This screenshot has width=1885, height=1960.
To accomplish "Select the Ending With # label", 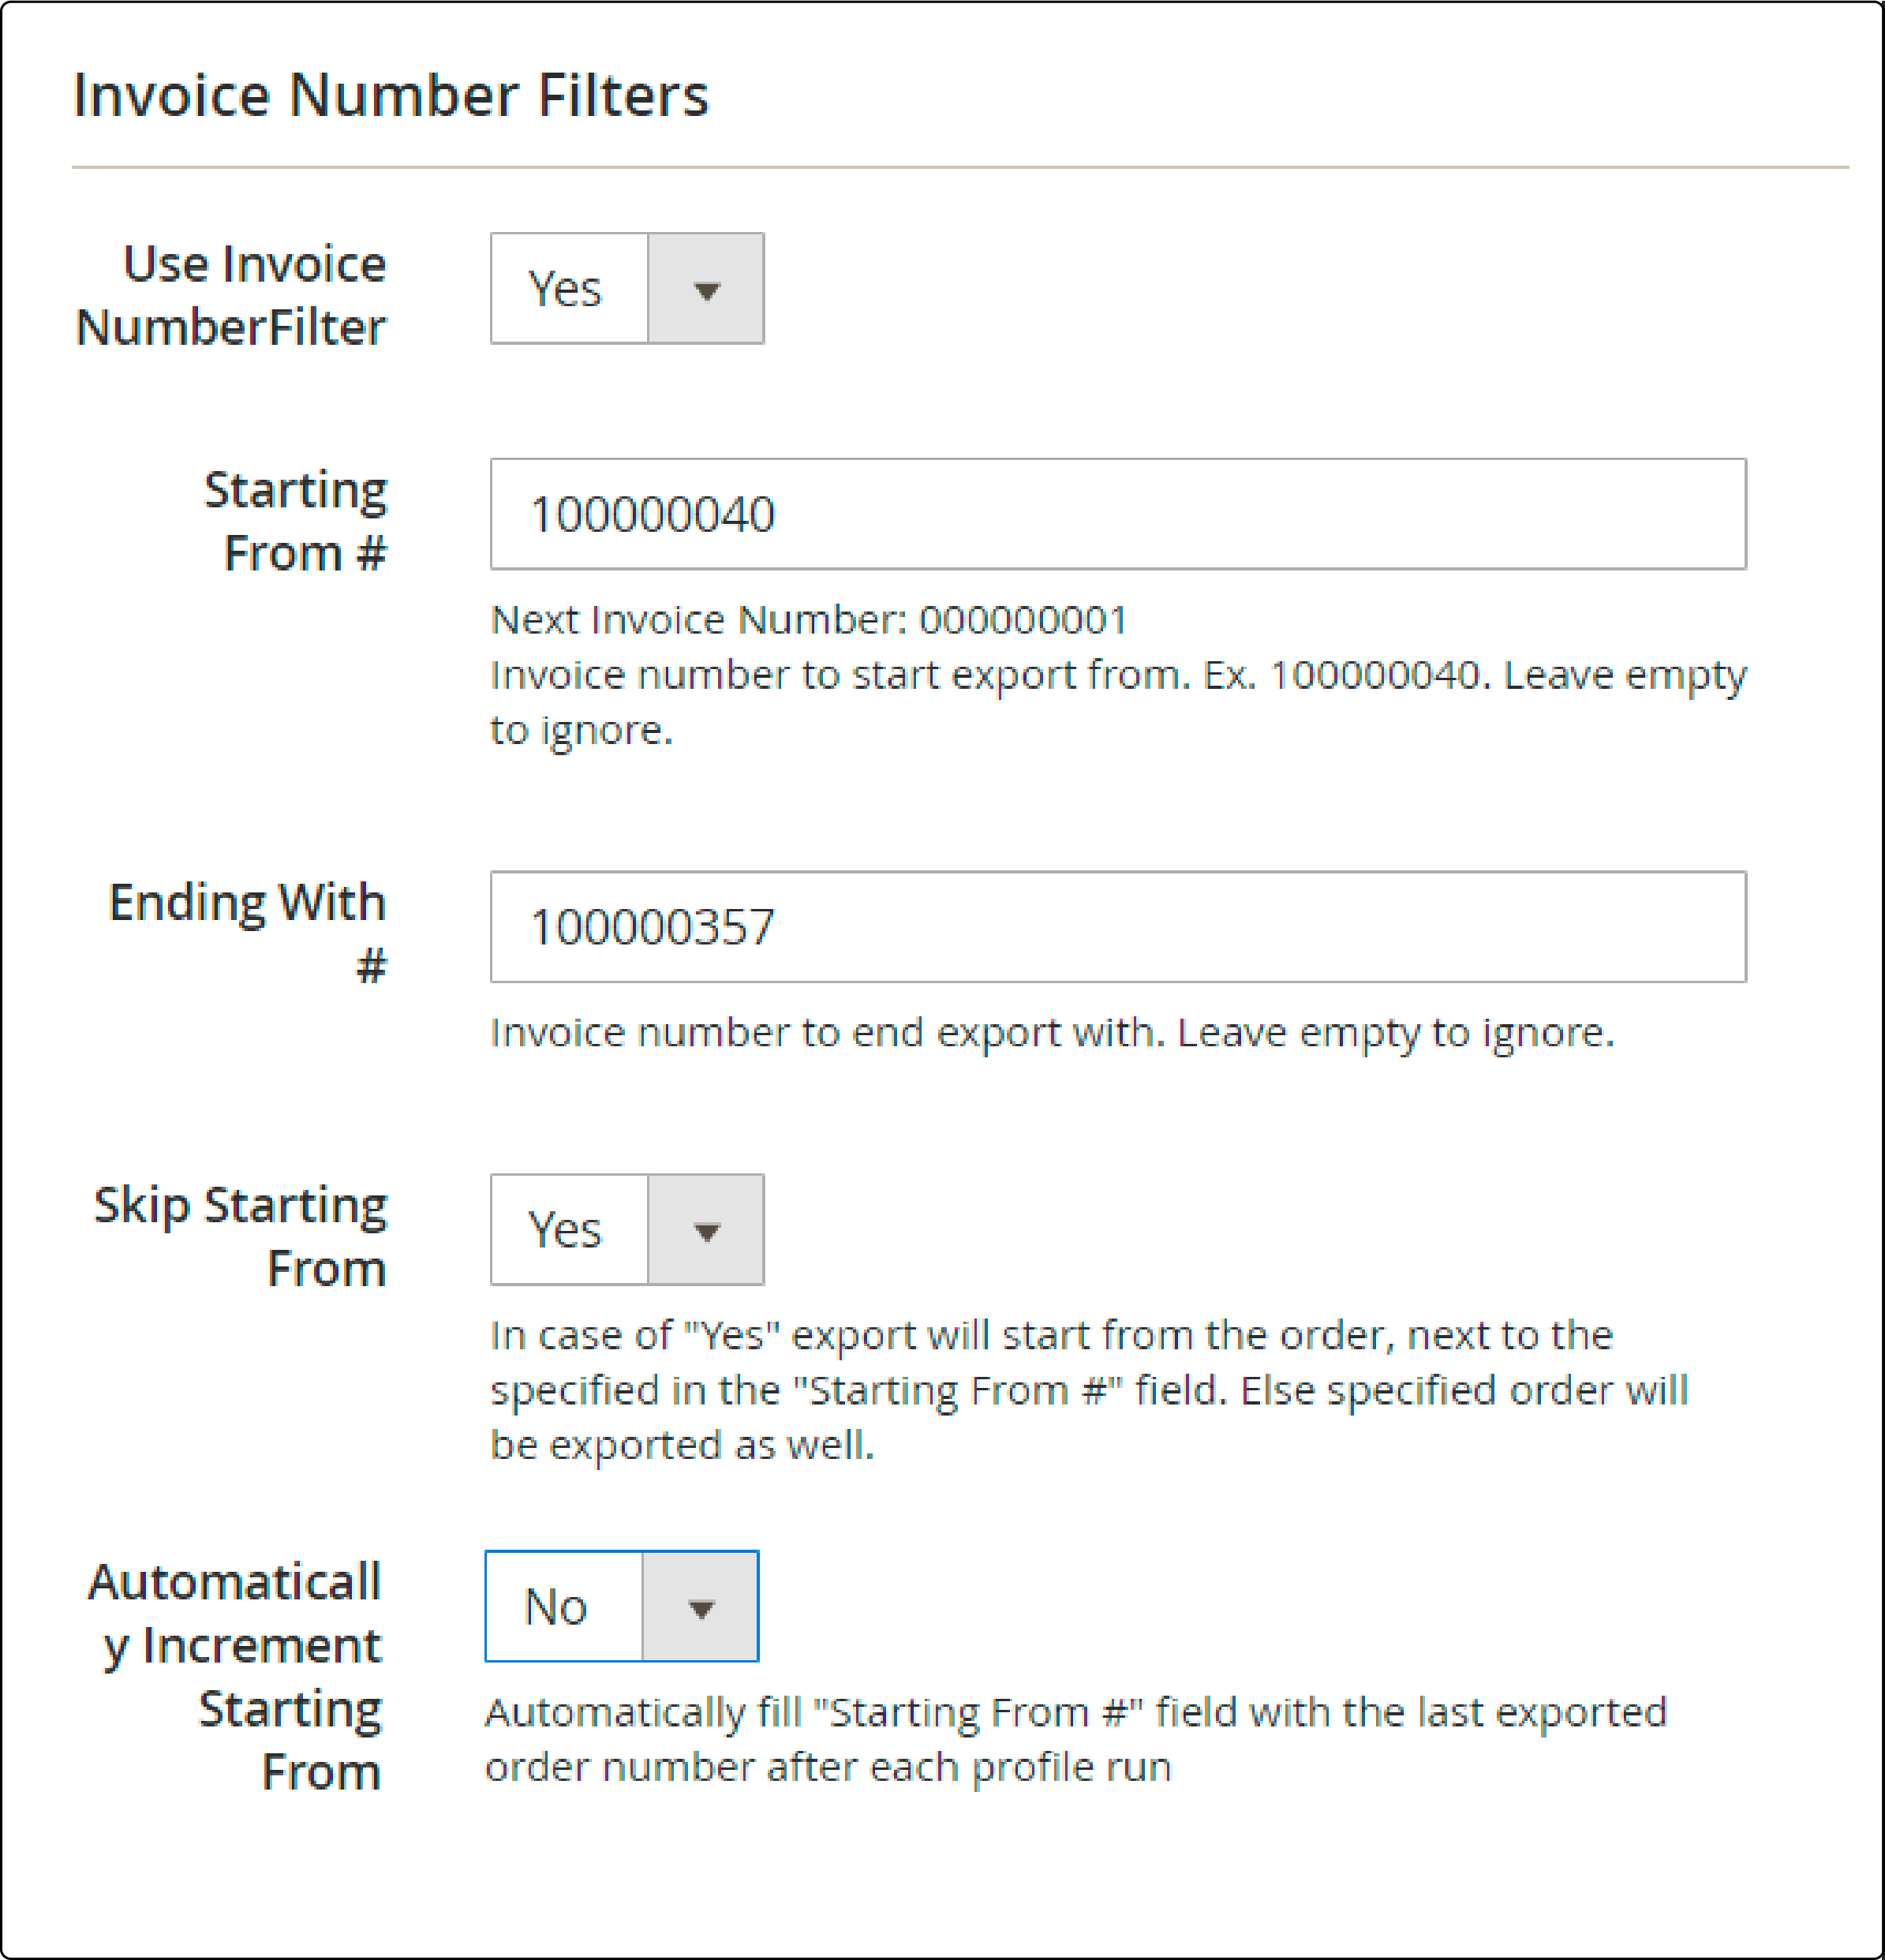I will pyautogui.click(x=247, y=933).
